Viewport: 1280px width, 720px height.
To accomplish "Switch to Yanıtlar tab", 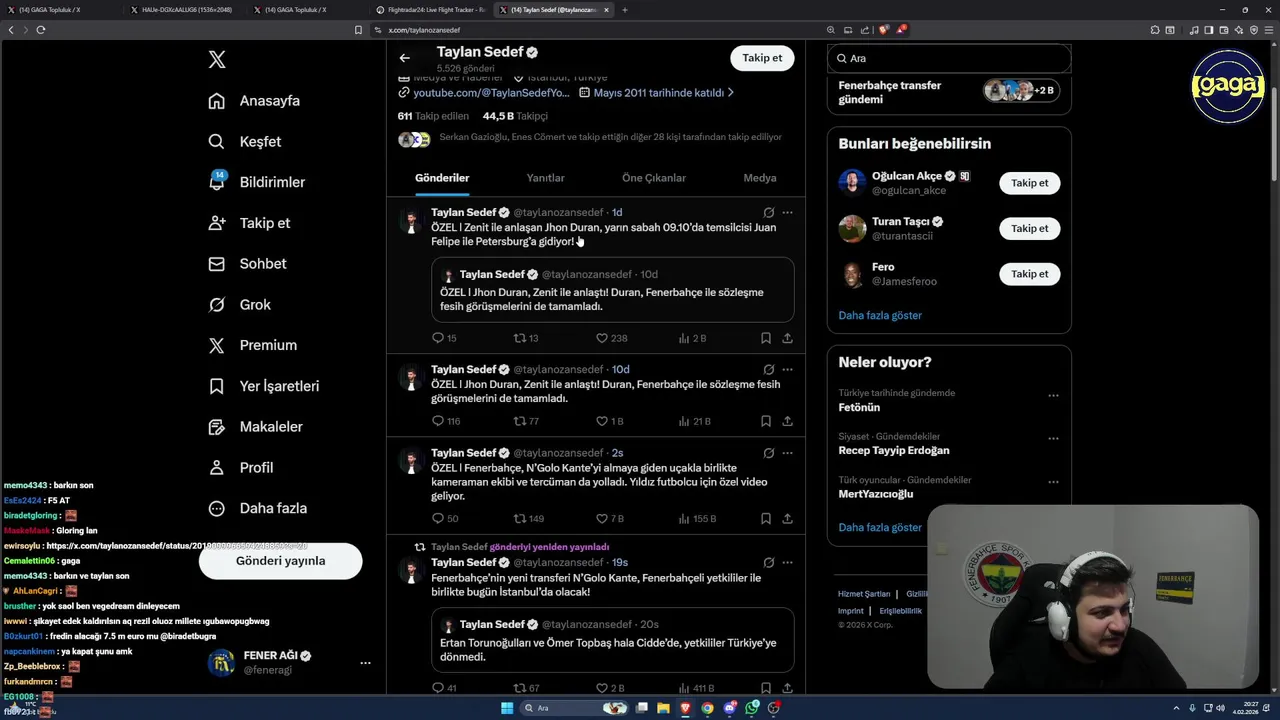I will 546,178.
